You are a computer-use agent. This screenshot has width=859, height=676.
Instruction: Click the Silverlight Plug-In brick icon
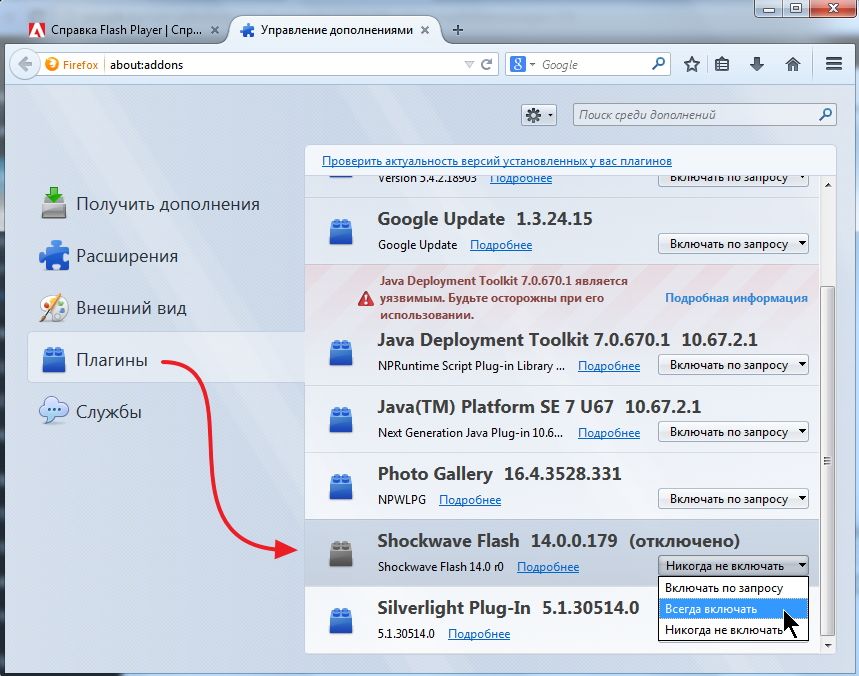tap(341, 621)
